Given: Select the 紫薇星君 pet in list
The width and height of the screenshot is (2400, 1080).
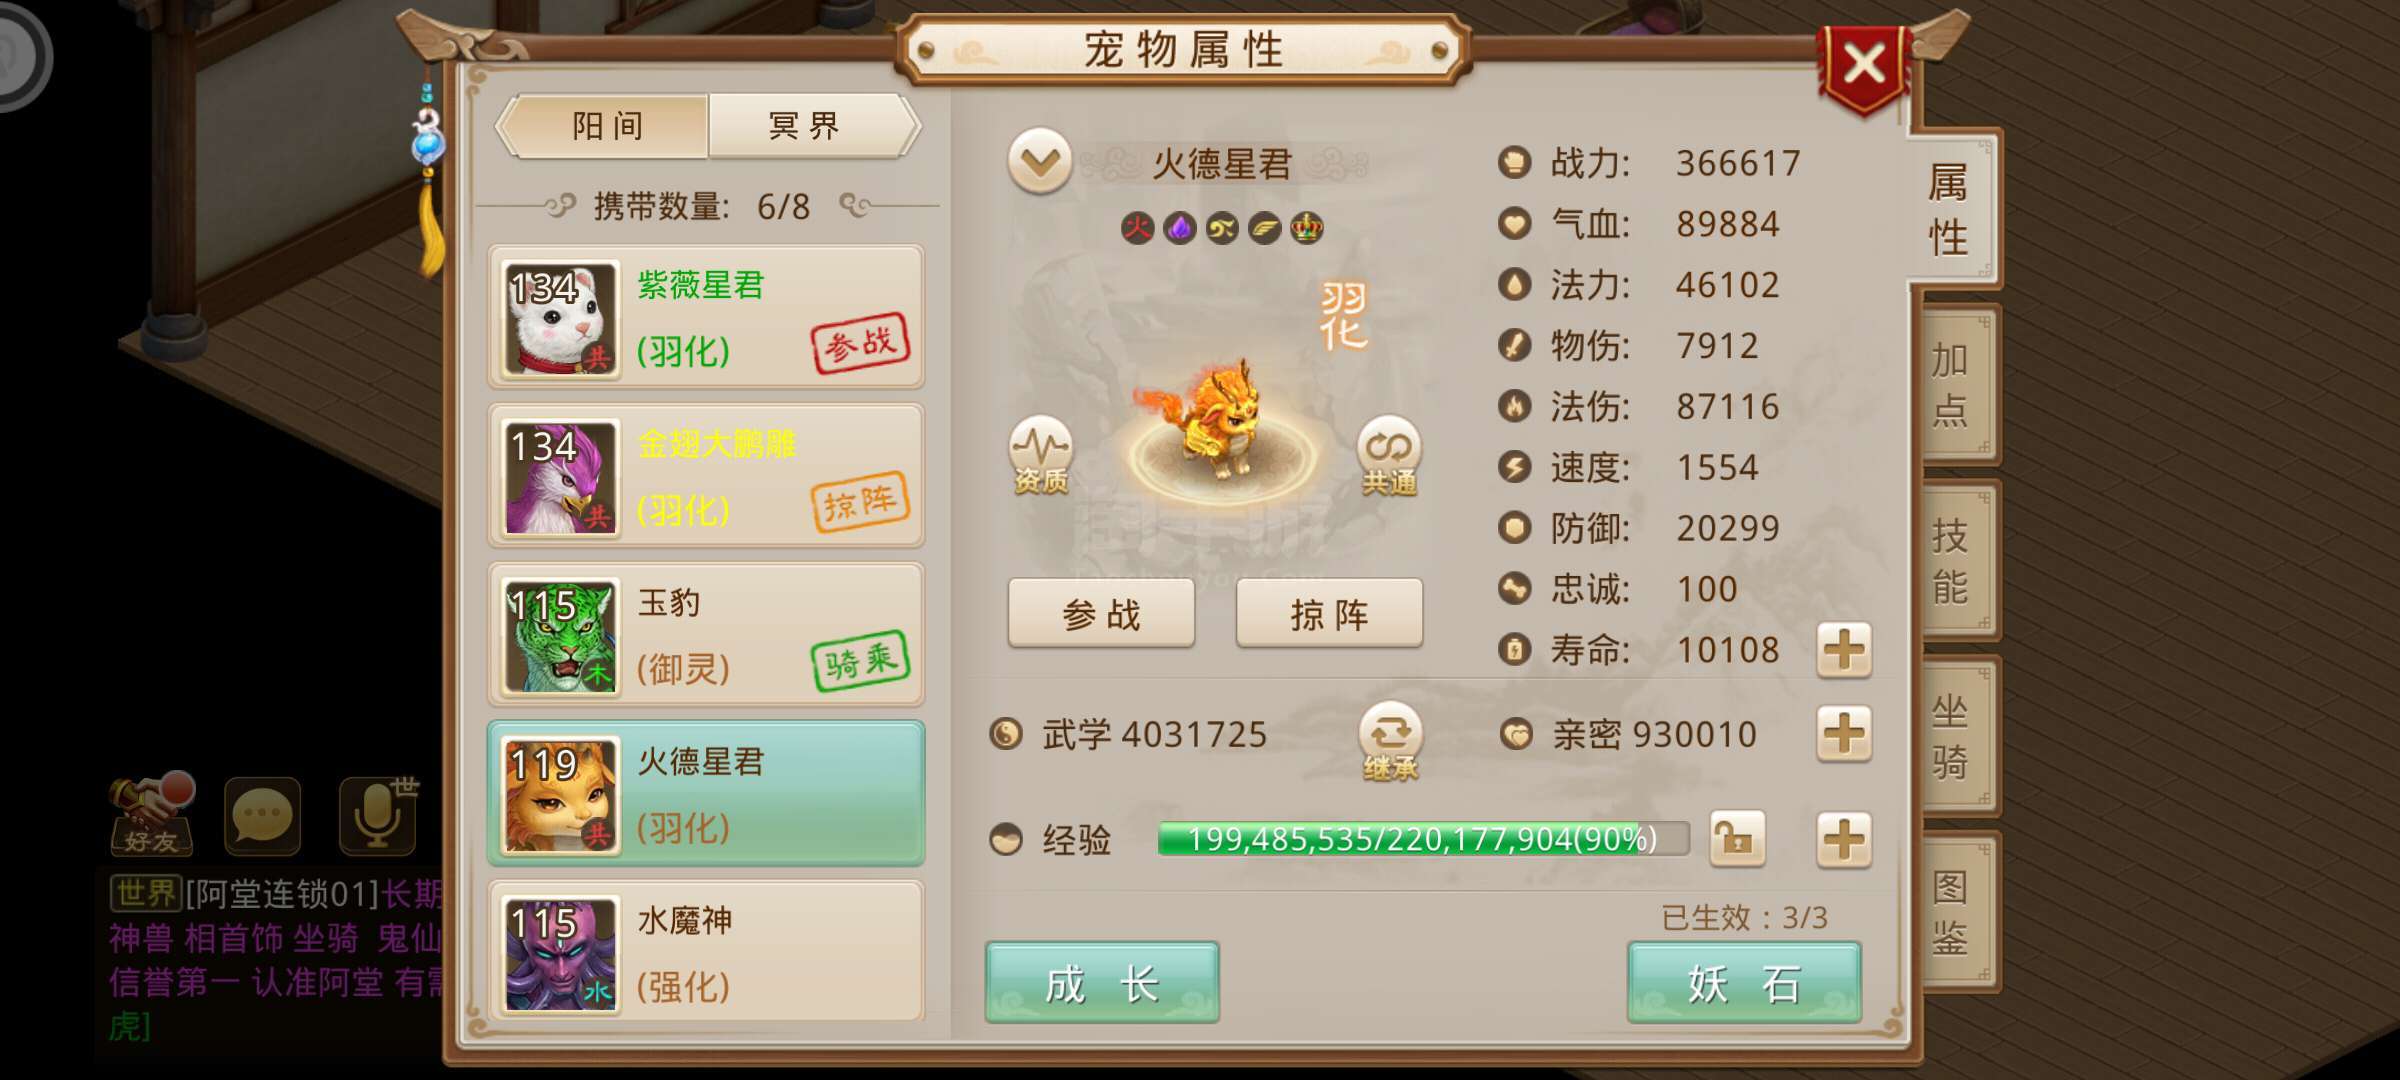Looking at the screenshot, I should click(x=706, y=317).
